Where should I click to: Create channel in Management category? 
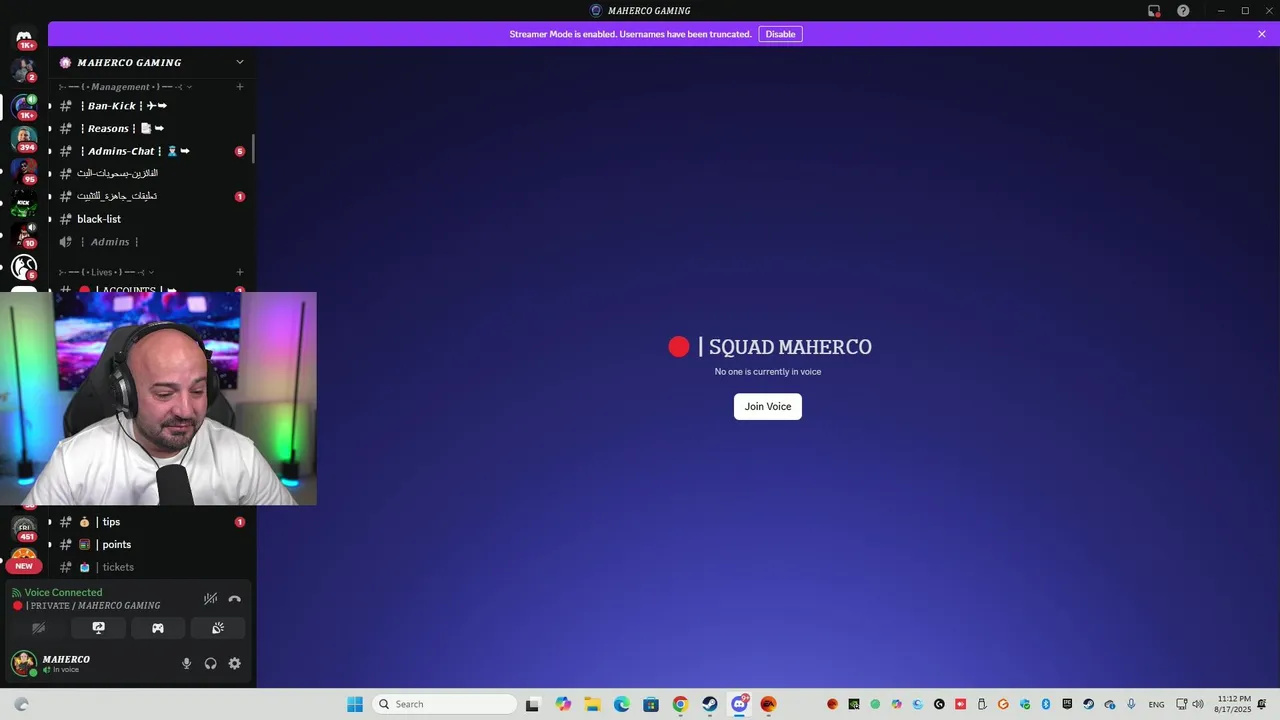point(240,87)
